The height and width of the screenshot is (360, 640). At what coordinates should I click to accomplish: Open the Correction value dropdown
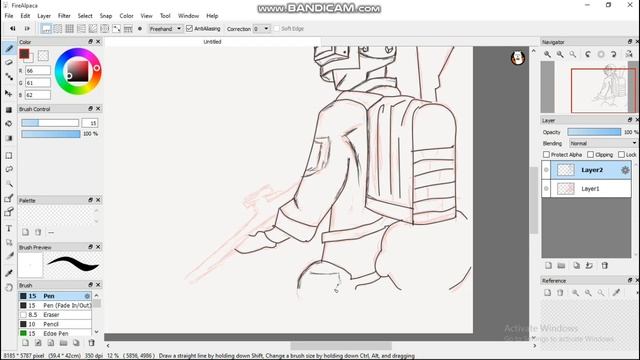261,29
